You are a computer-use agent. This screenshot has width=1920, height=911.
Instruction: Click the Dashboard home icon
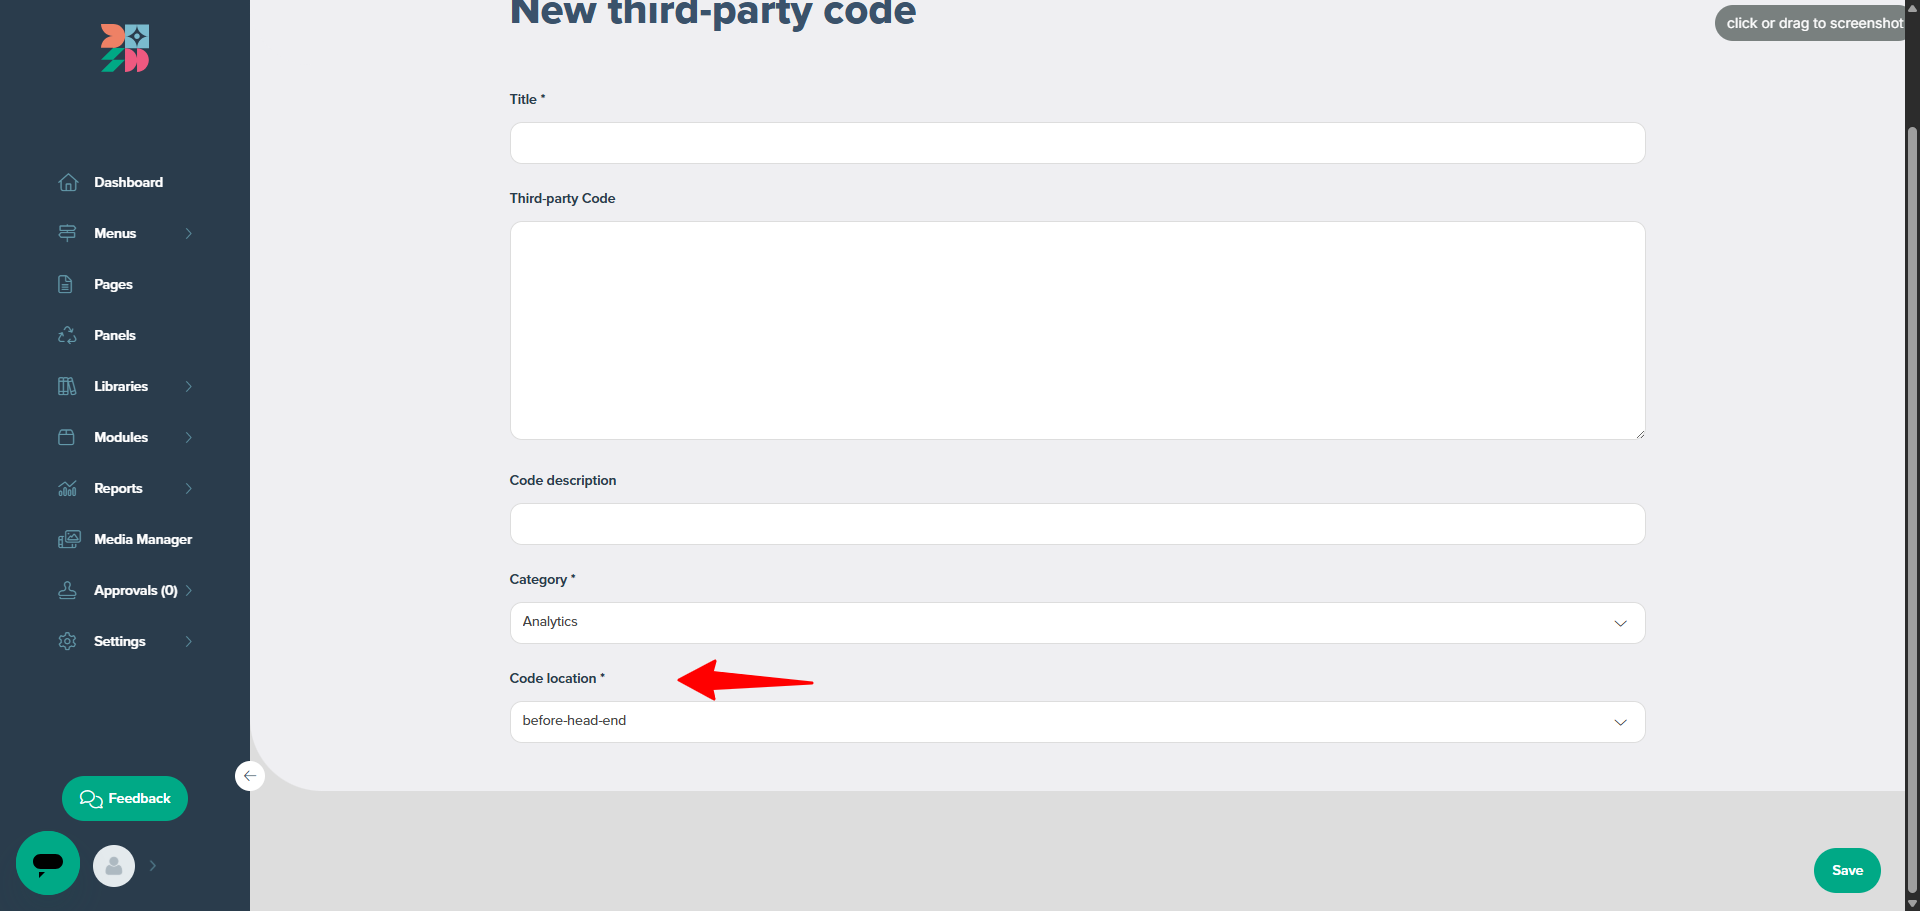(x=67, y=182)
